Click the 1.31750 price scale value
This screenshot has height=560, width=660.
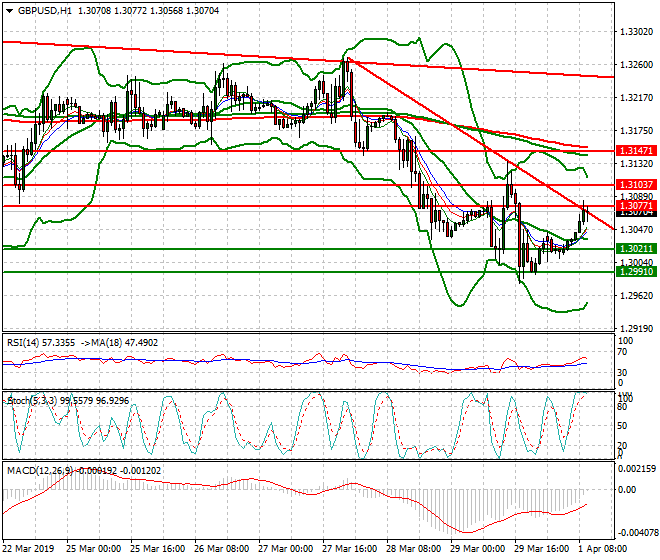point(636,131)
